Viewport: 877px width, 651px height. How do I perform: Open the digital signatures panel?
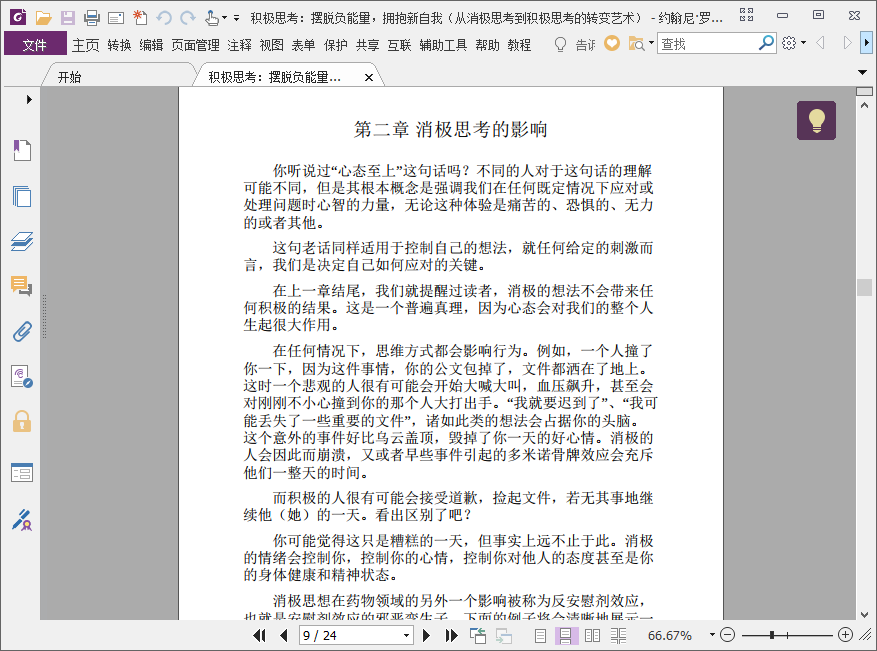click(x=22, y=376)
